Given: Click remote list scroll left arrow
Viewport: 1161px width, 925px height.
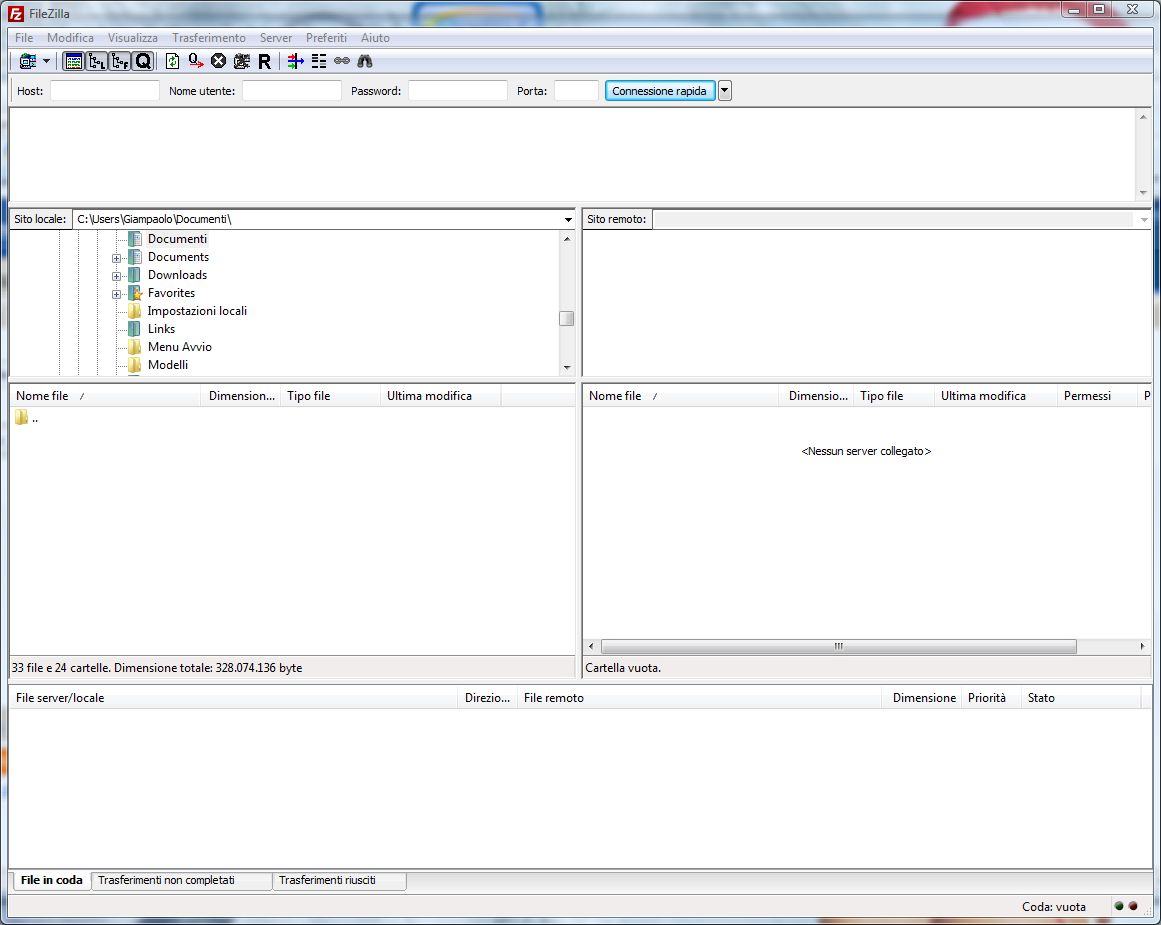Looking at the screenshot, I should click(x=591, y=647).
